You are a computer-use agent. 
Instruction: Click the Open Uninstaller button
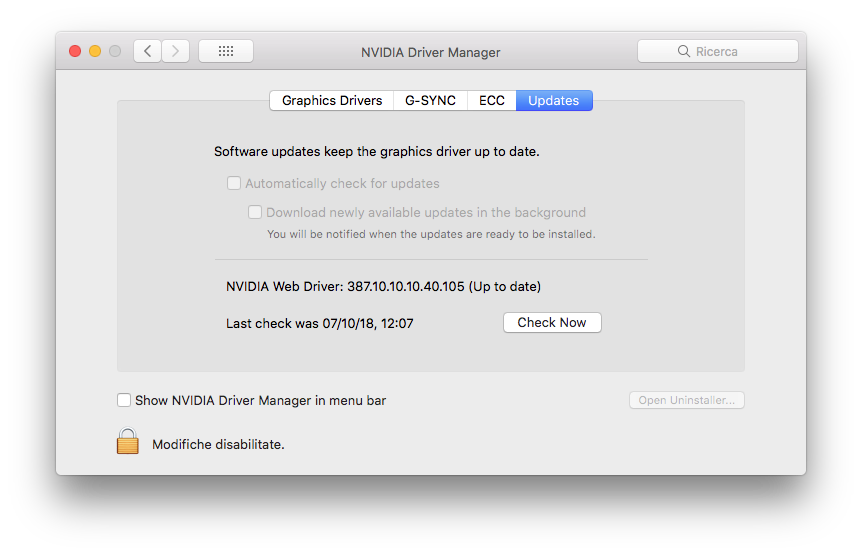pyautogui.click(x=687, y=400)
